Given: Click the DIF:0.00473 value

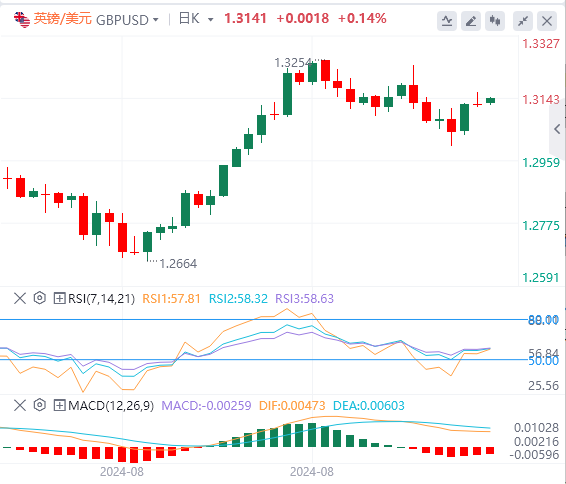Looking at the screenshot, I should (x=292, y=406).
